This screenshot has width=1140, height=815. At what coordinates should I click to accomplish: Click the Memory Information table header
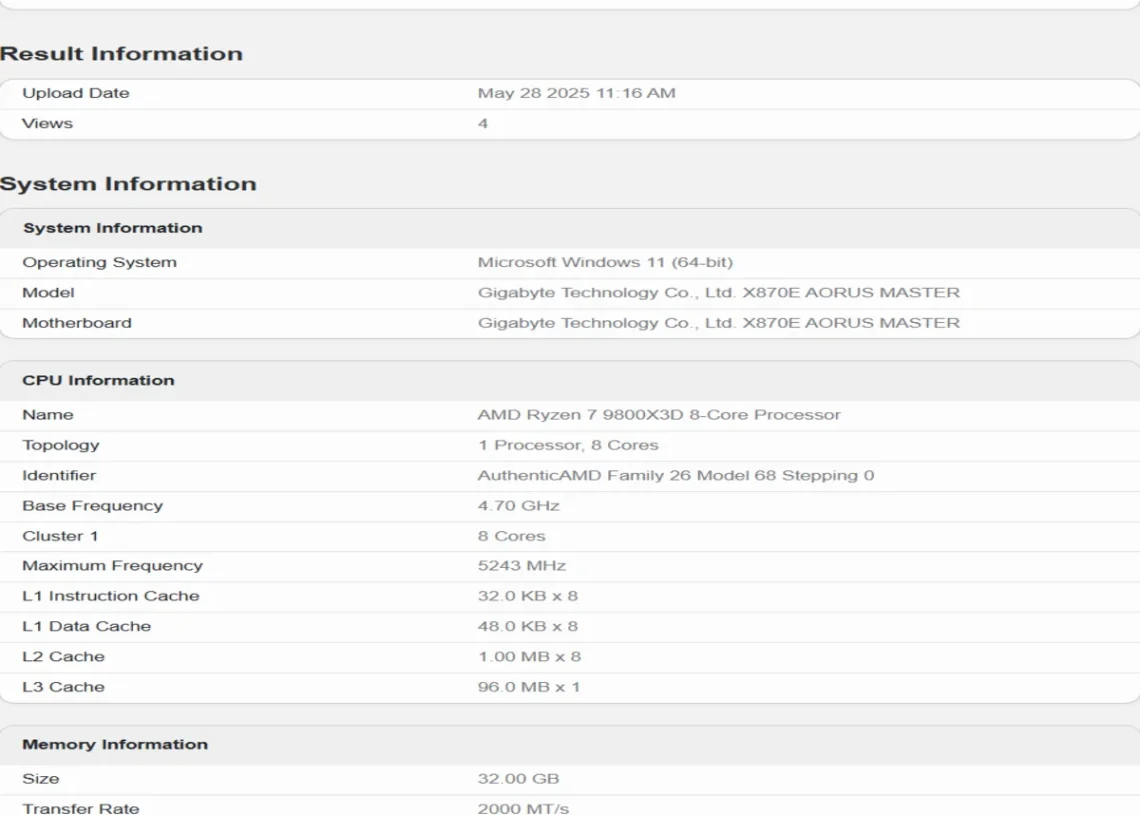point(115,744)
